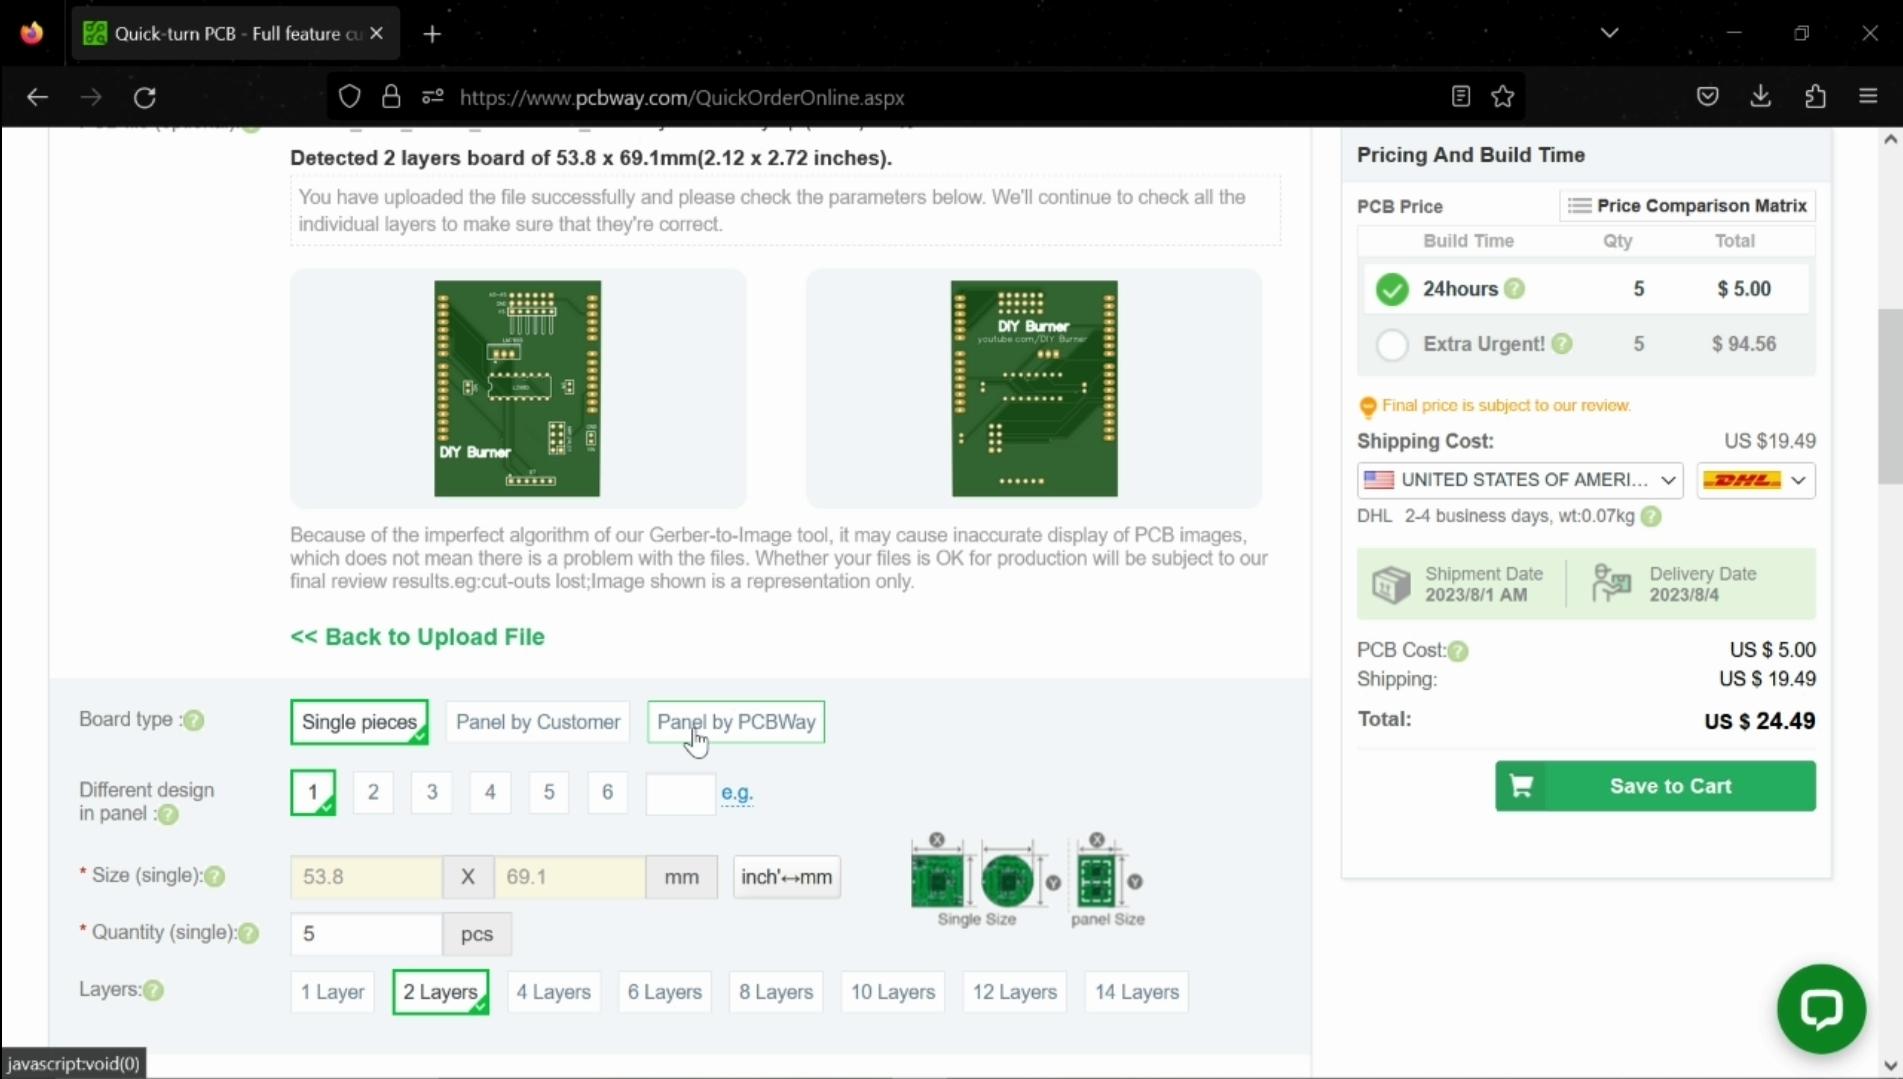
Task: Save the page to Pocket
Action: pos(1708,96)
